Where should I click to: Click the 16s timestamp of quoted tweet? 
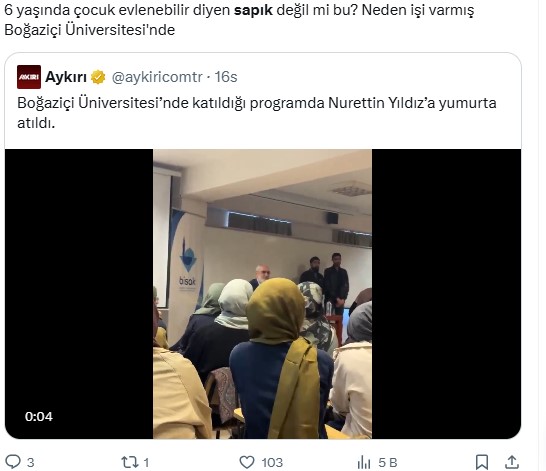click(226, 77)
